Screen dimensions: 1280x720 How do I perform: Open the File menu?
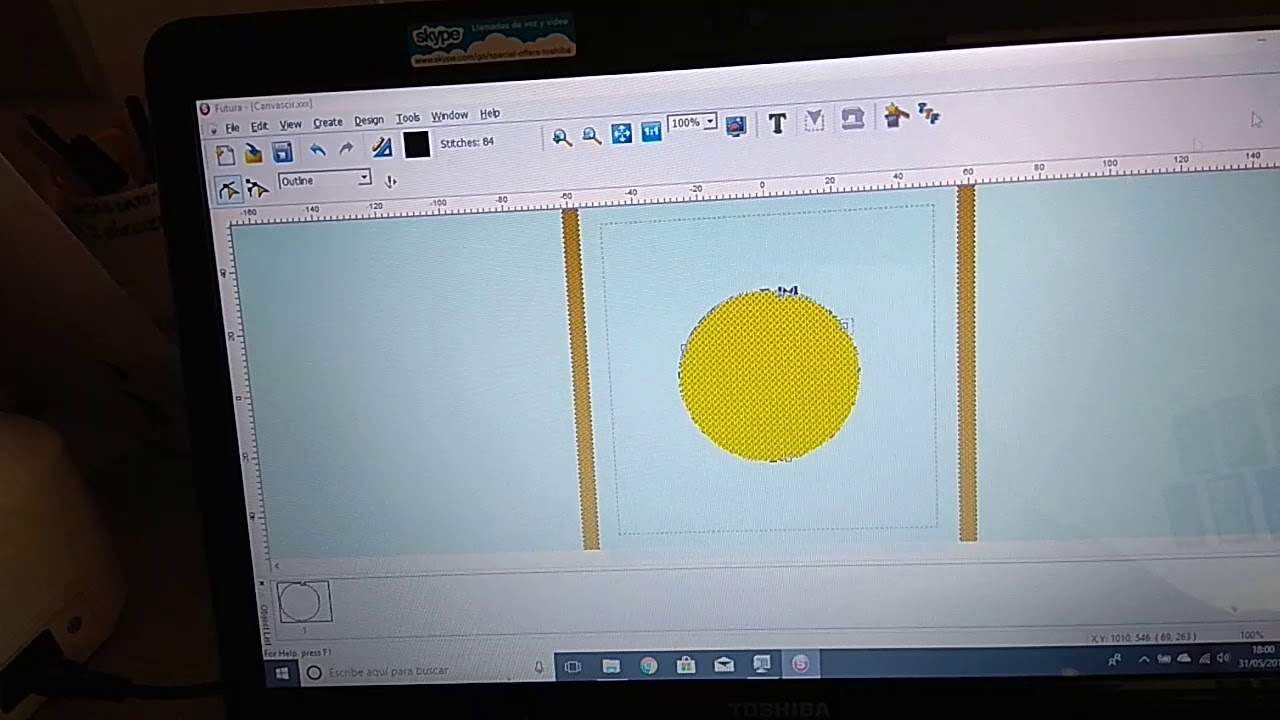pos(232,128)
